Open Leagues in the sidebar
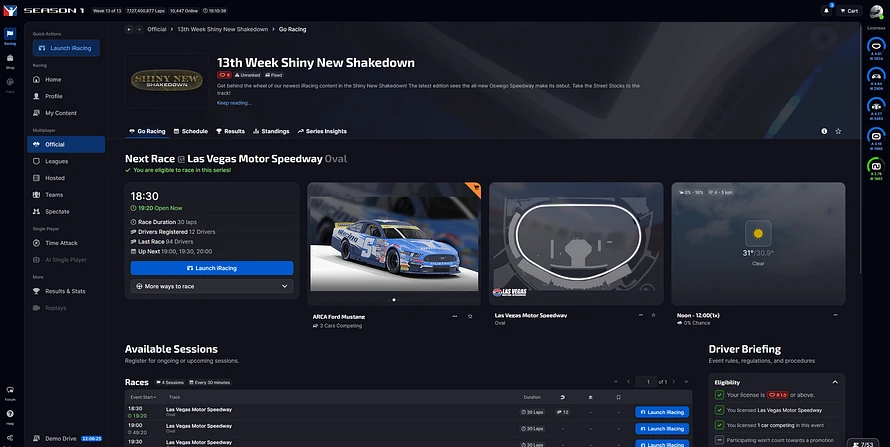Image resolution: width=890 pixels, height=447 pixels. pos(66,161)
